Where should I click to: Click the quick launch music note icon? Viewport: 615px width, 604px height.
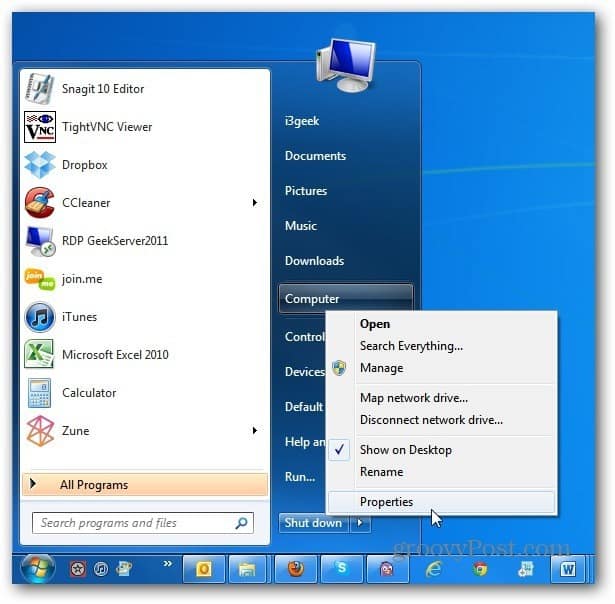click(x=101, y=568)
